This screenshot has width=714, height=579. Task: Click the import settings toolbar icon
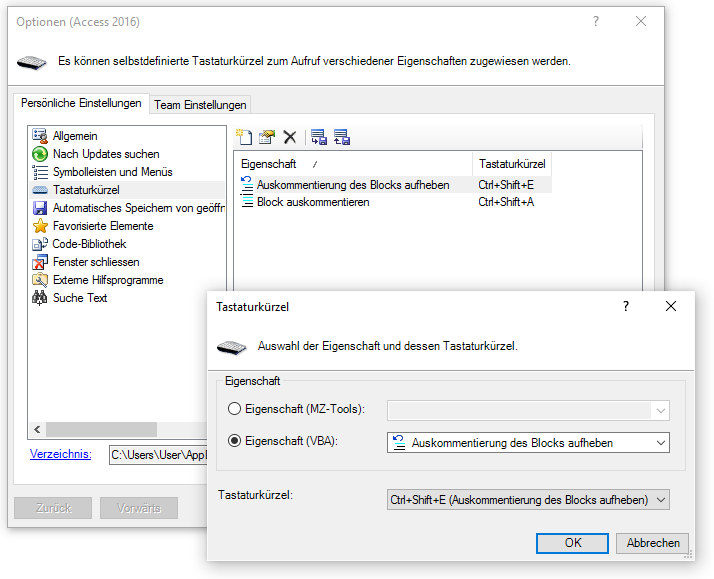(319, 137)
